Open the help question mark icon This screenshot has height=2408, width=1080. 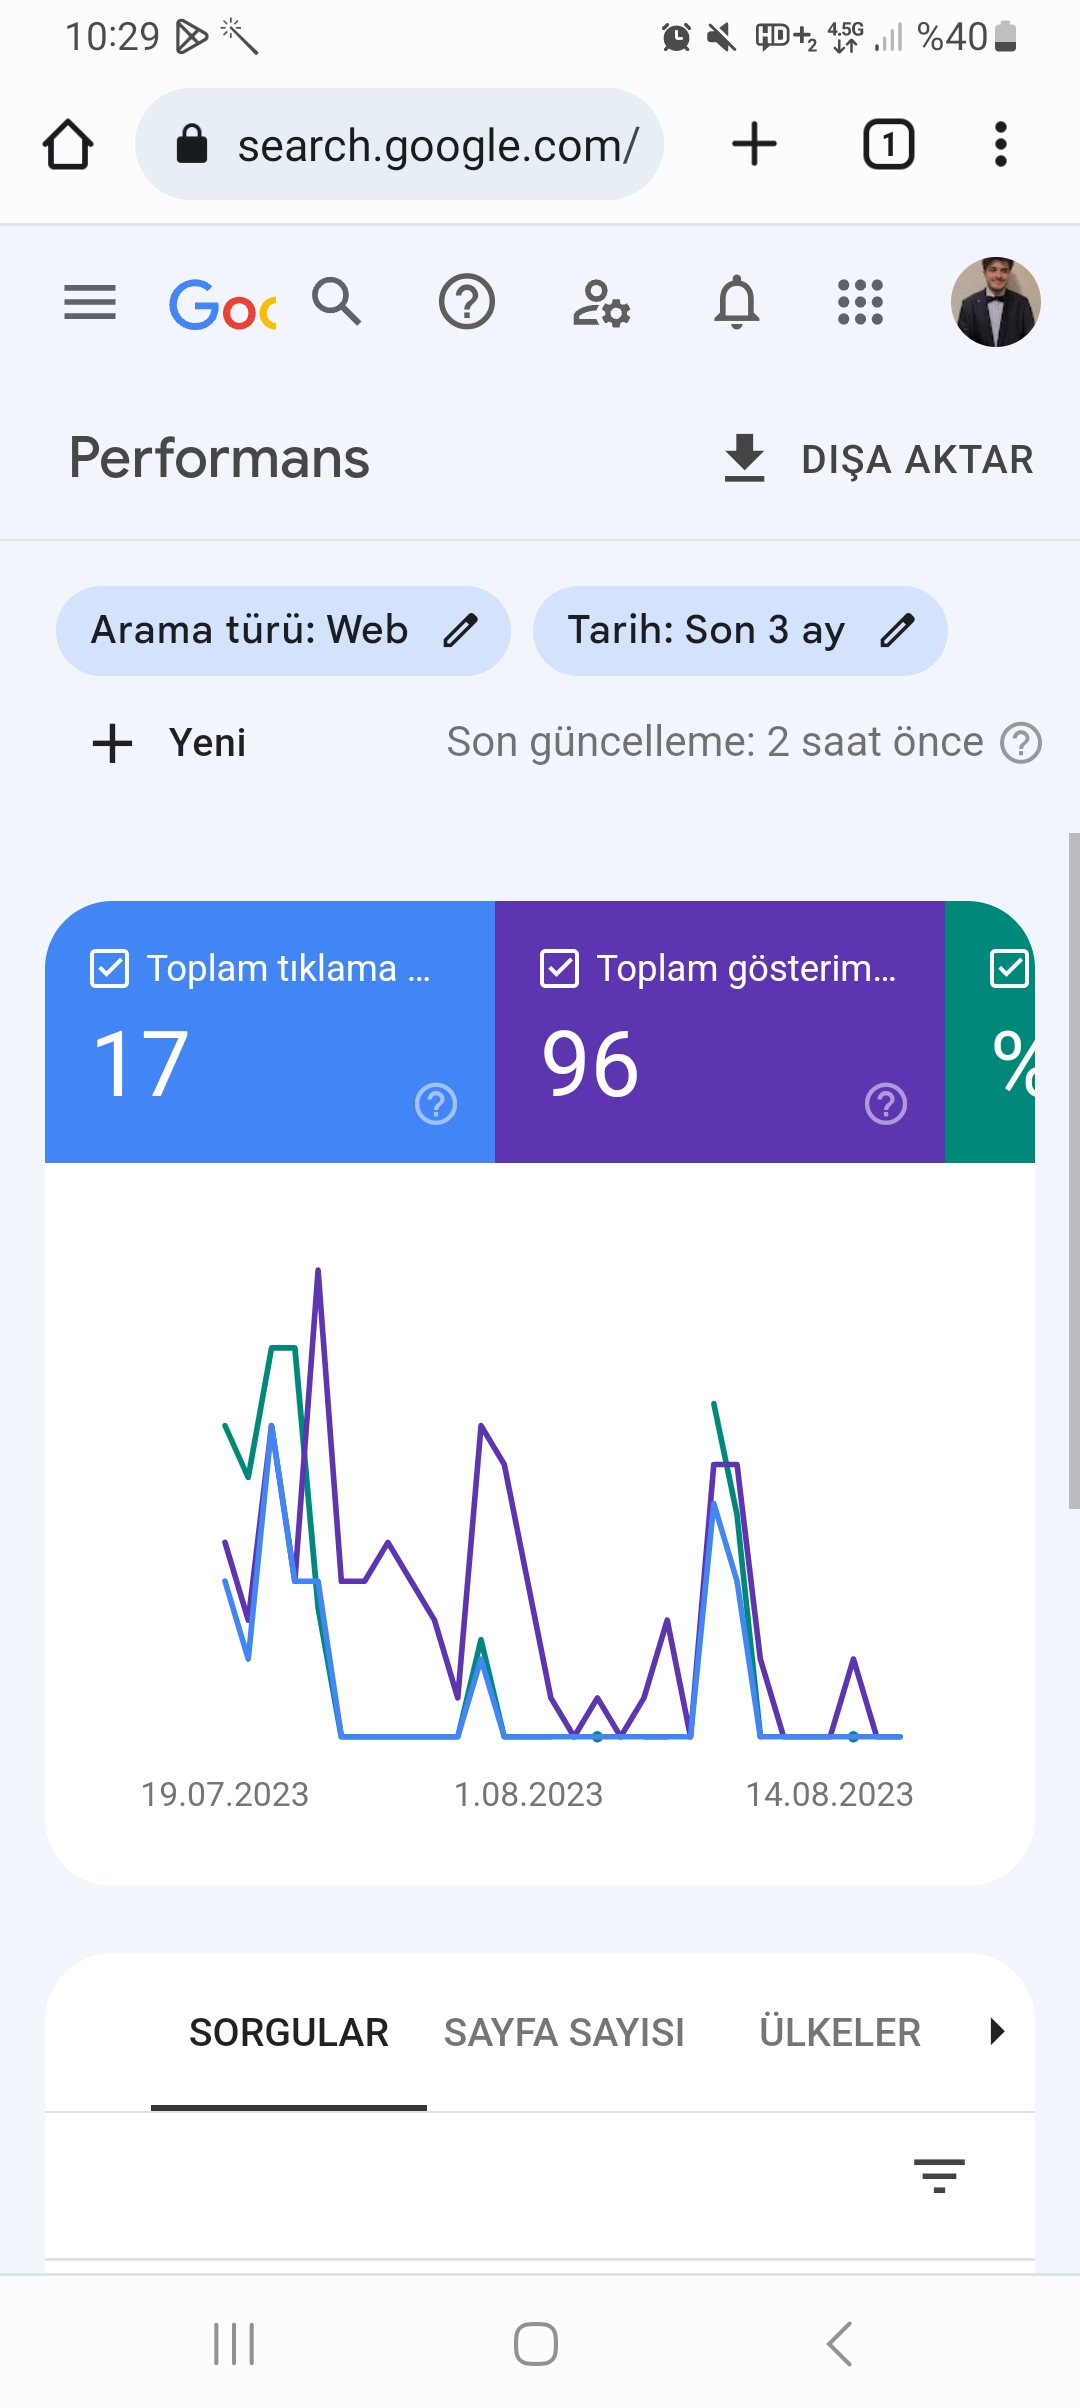467,302
